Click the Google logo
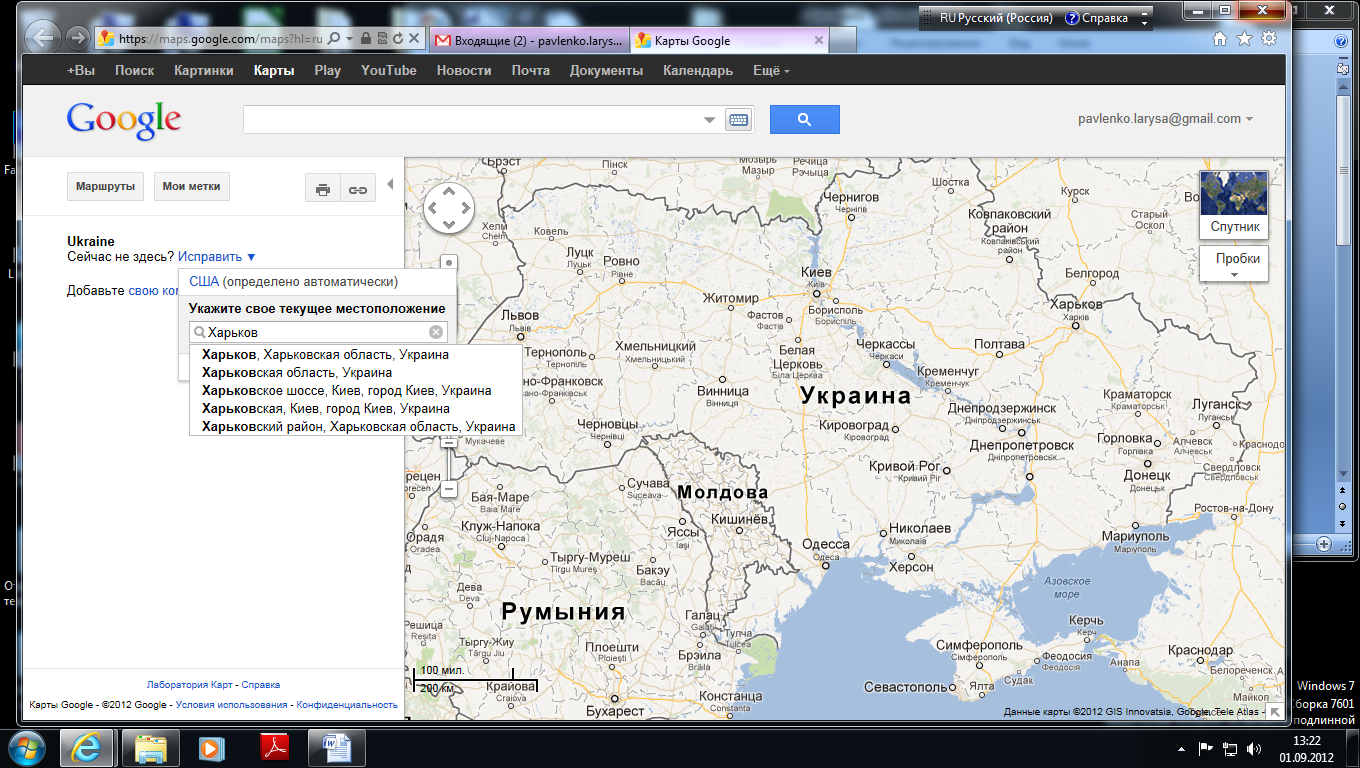This screenshot has height=768, width=1360. (124, 120)
